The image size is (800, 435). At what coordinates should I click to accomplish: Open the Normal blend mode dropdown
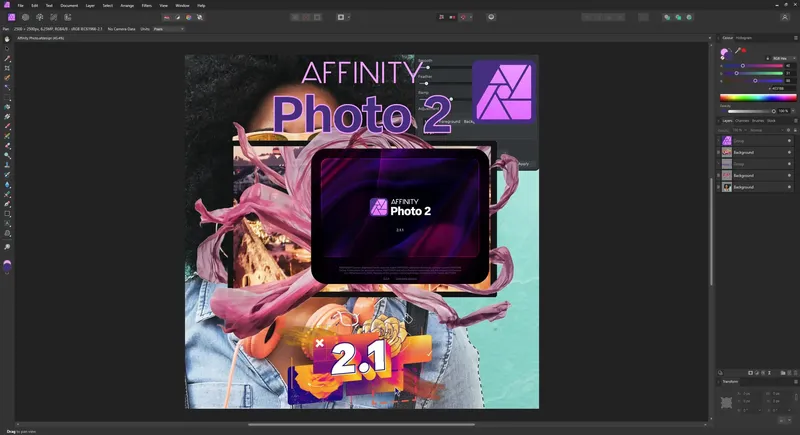point(766,130)
